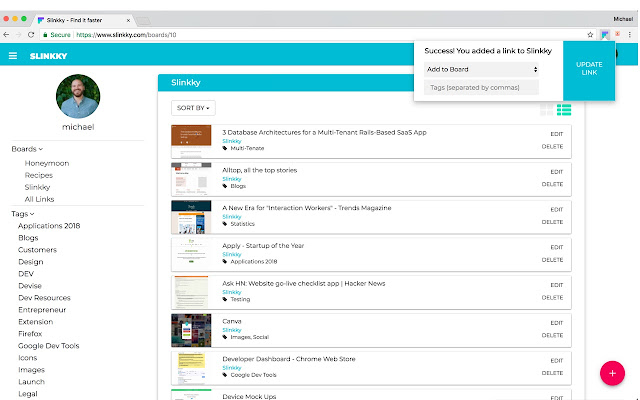
Task: Click the Michael profile name in Chrome title bar
Action: pos(623,19)
